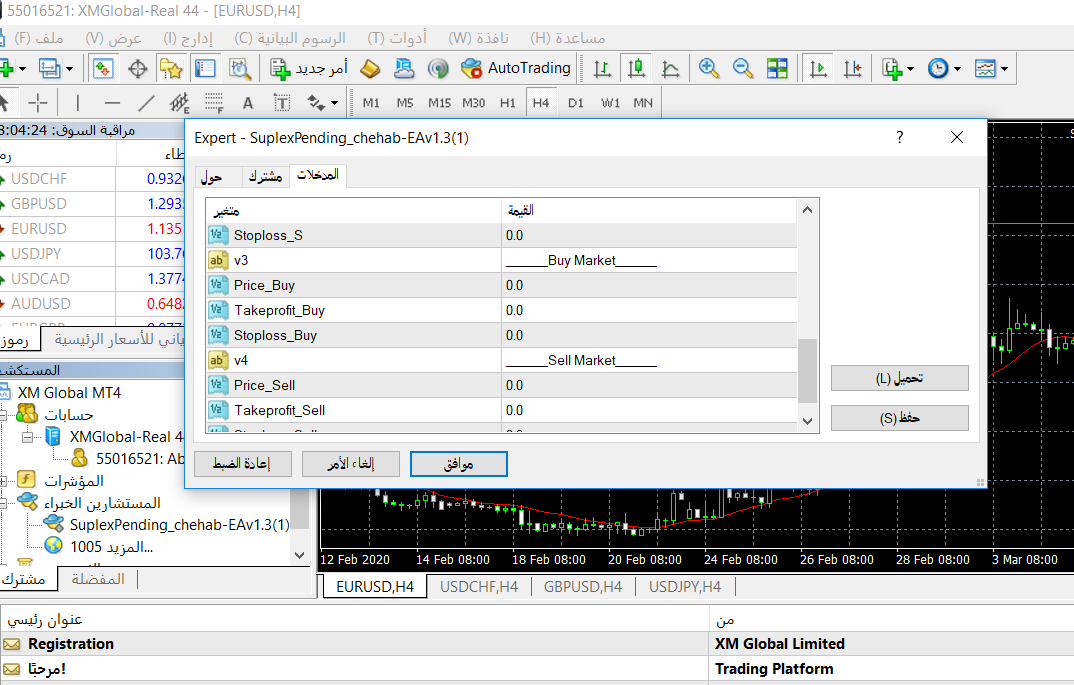Show the Data Window crosshair-circle icon
The image size is (1074, 685).
[x=138, y=68]
